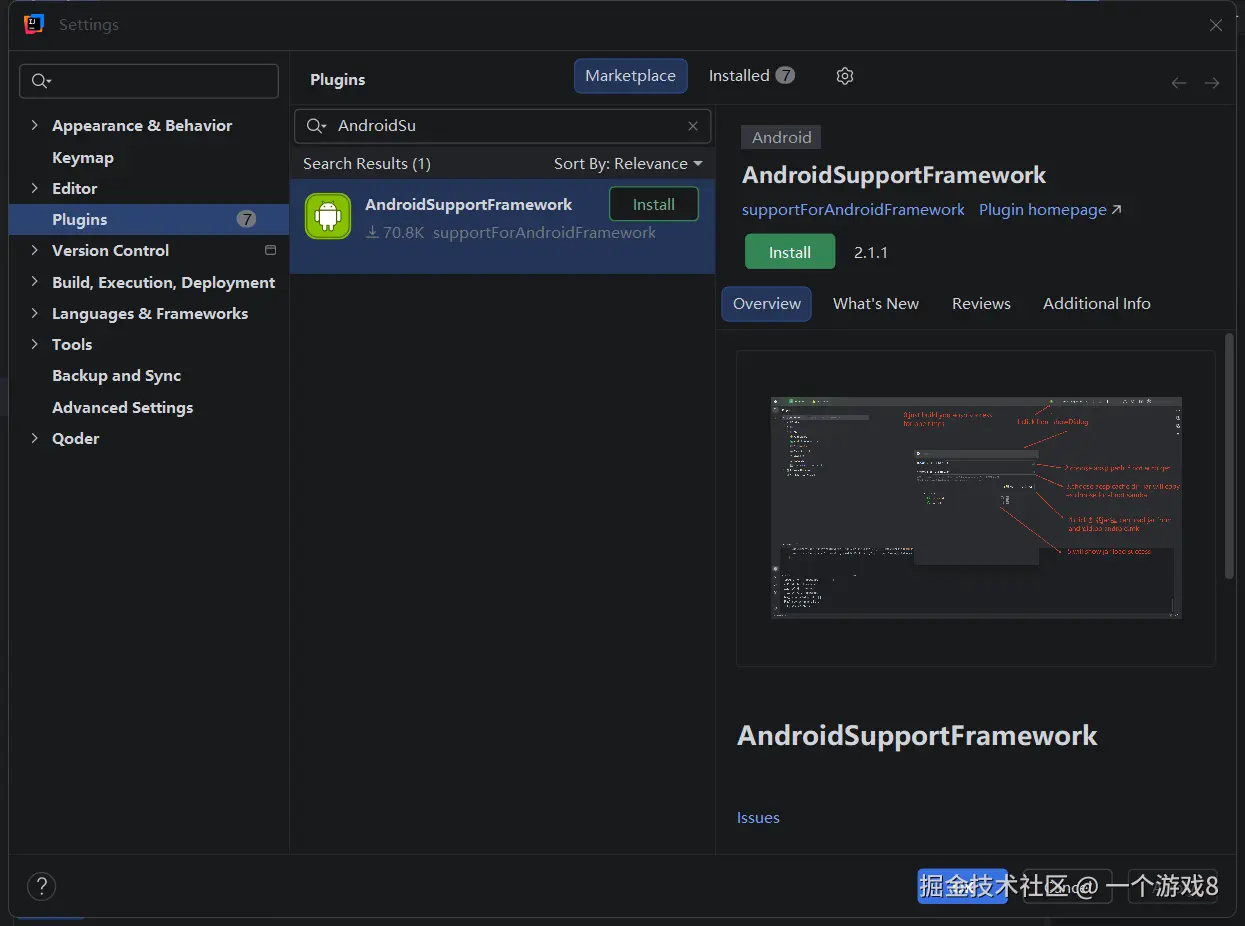Navigate forward with the right arrow
The image size is (1245, 926).
tap(1212, 83)
